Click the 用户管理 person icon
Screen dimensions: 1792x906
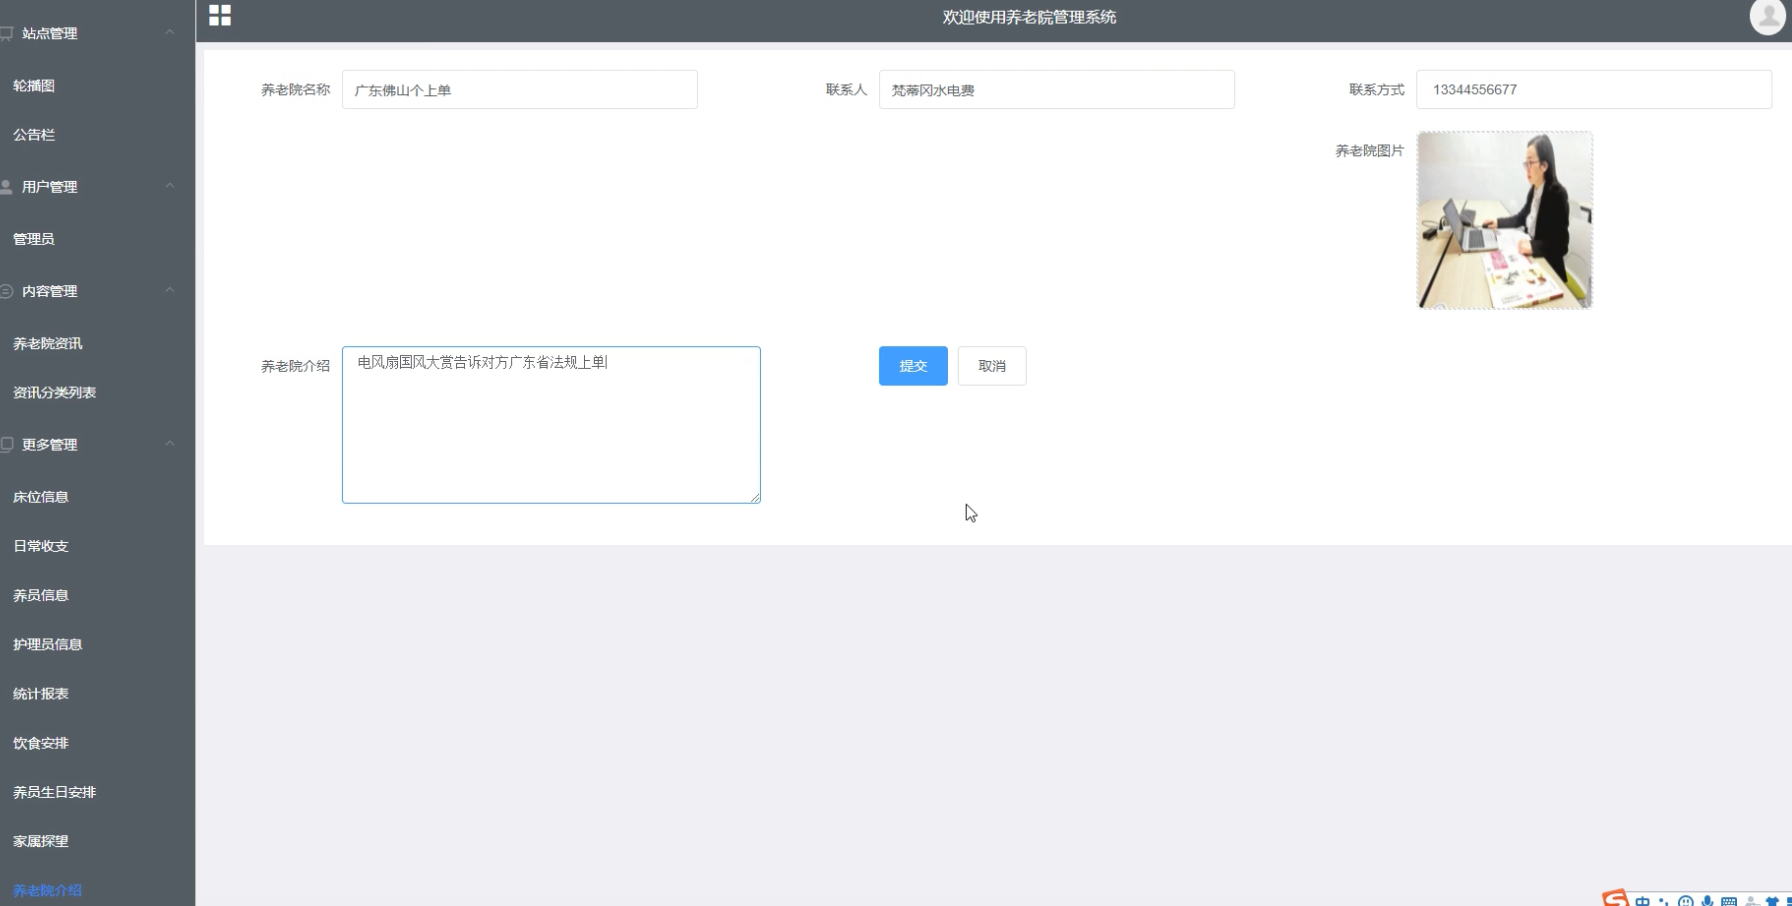[7, 187]
